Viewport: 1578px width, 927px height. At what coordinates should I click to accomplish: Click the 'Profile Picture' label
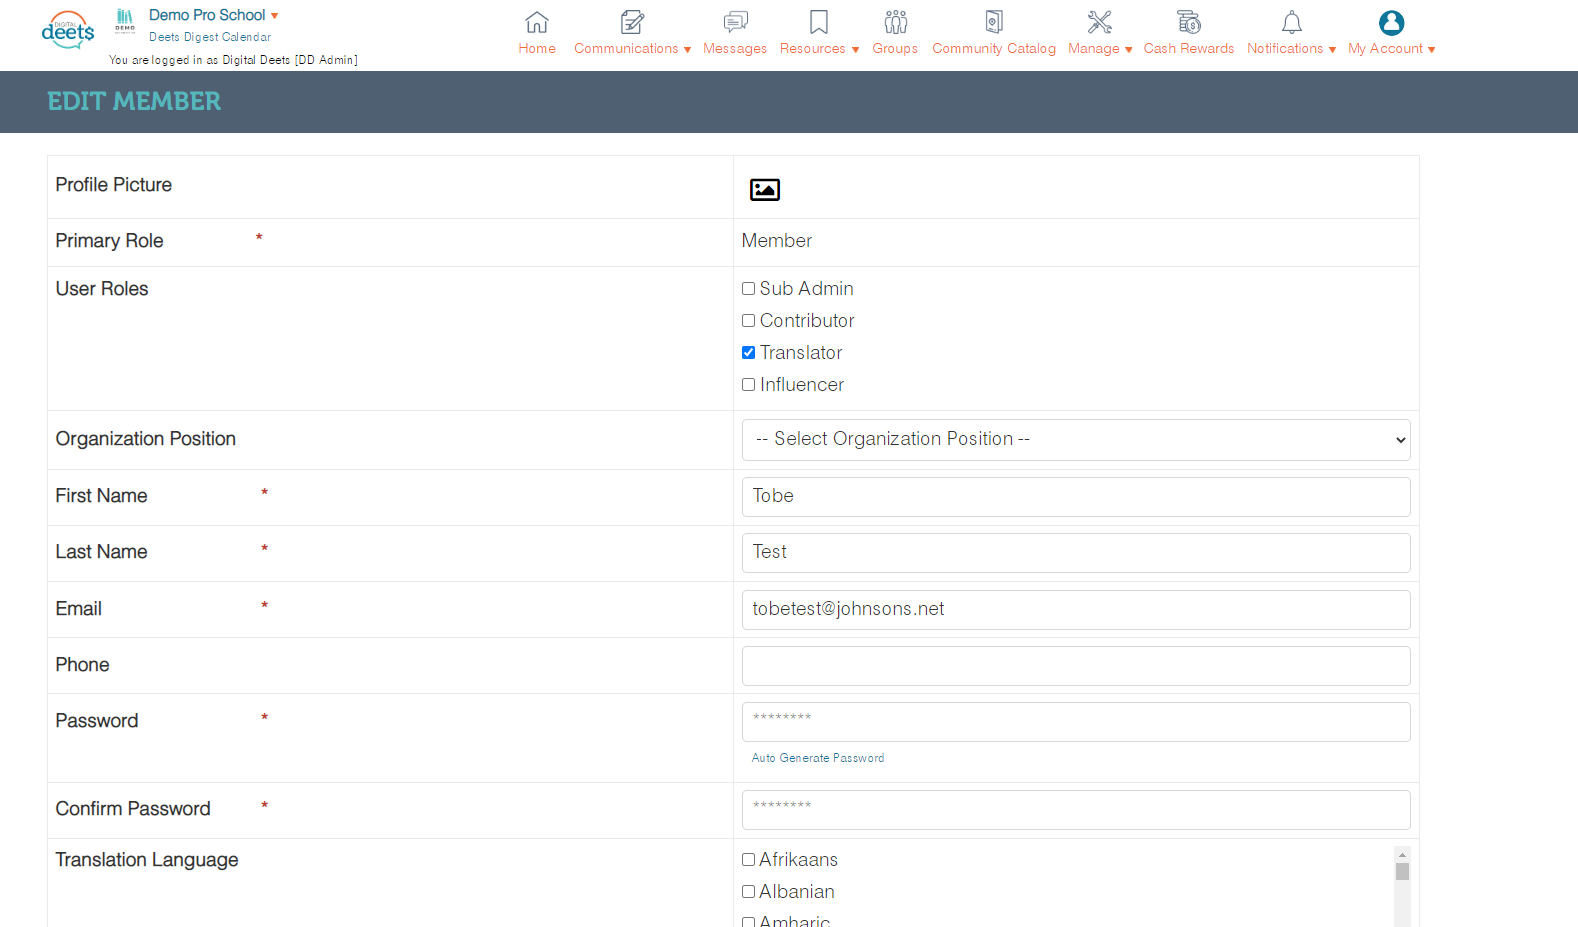pos(114,185)
